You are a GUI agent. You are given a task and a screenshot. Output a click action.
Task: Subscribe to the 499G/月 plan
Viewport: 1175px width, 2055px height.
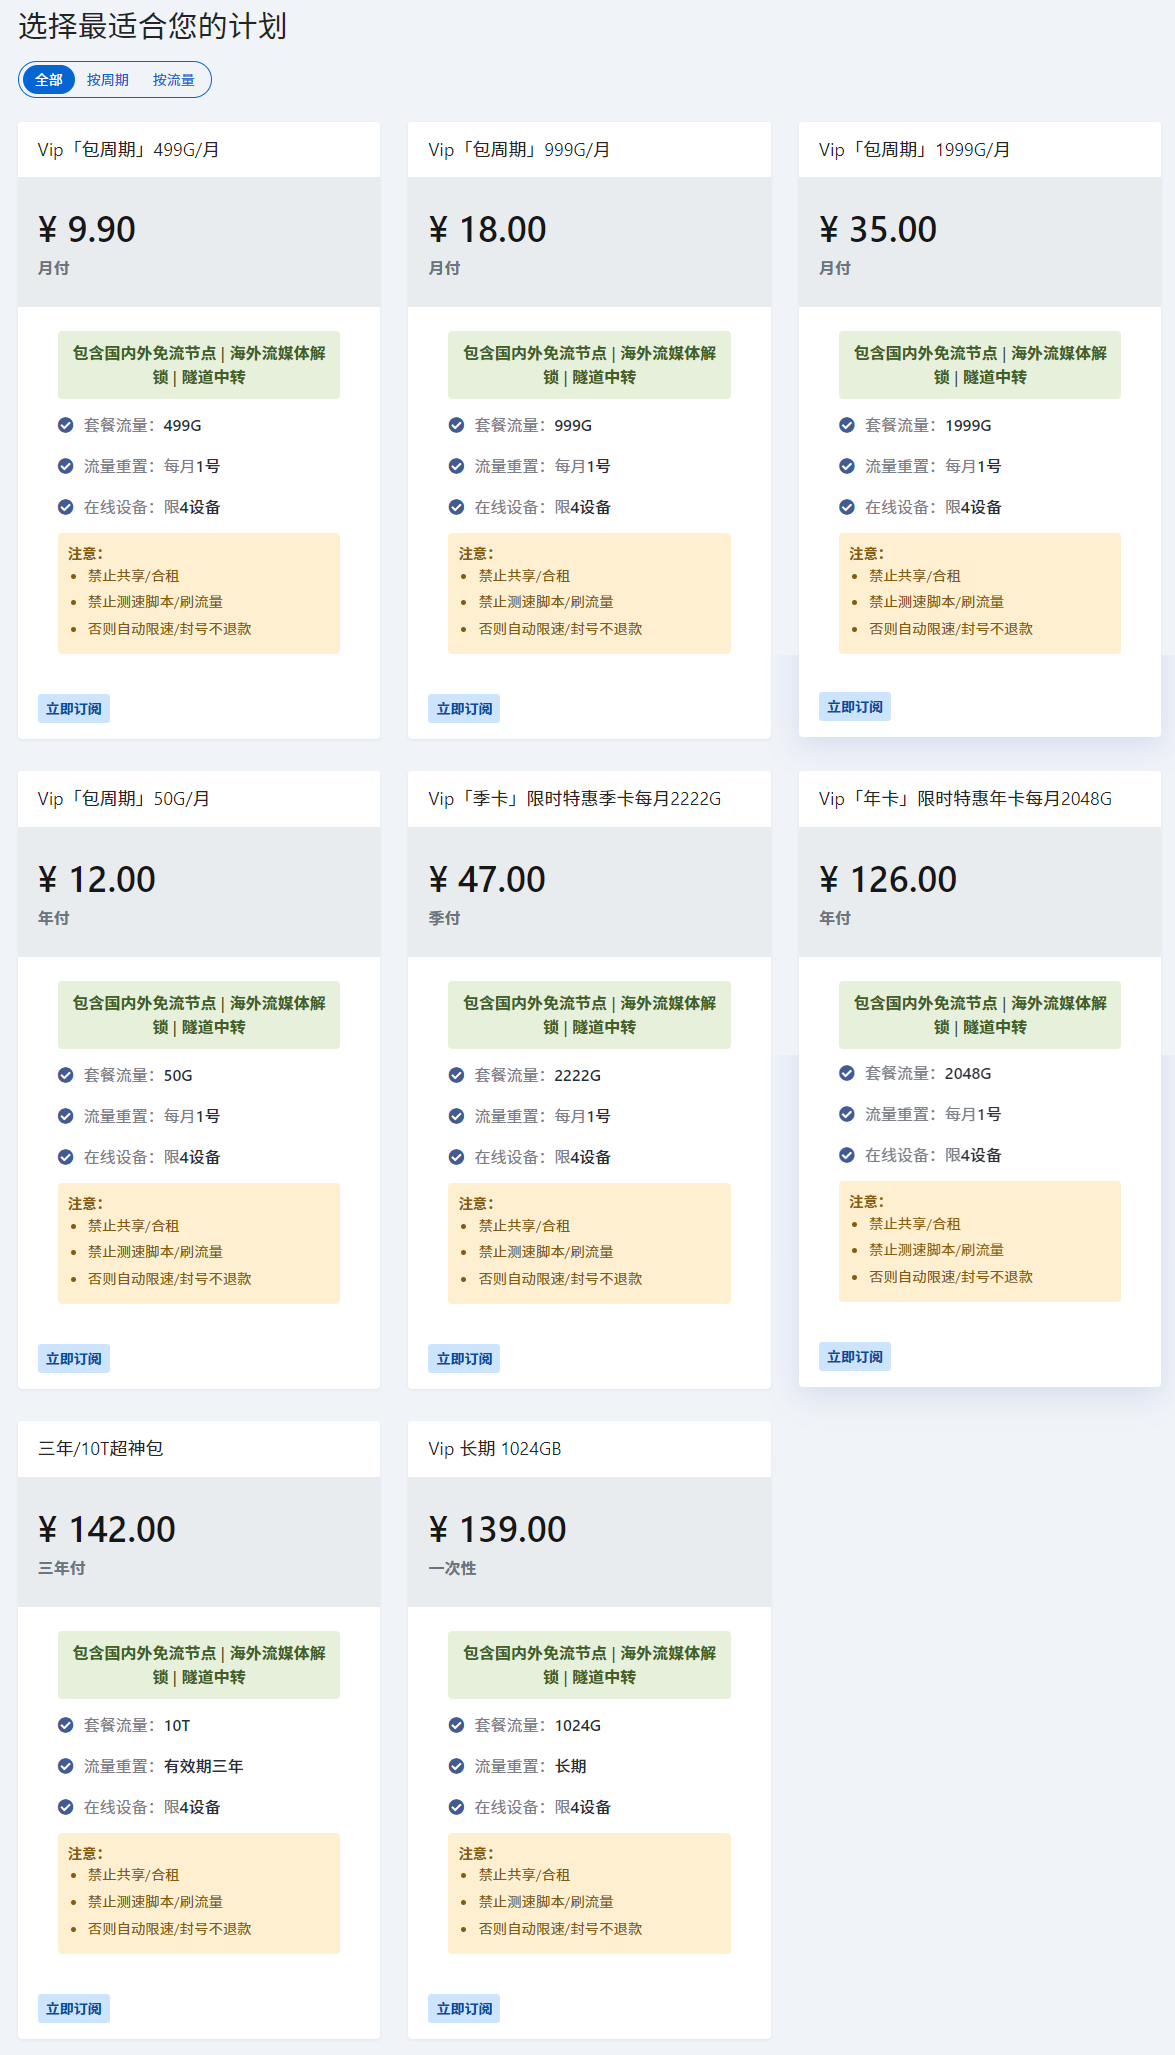tap(74, 709)
